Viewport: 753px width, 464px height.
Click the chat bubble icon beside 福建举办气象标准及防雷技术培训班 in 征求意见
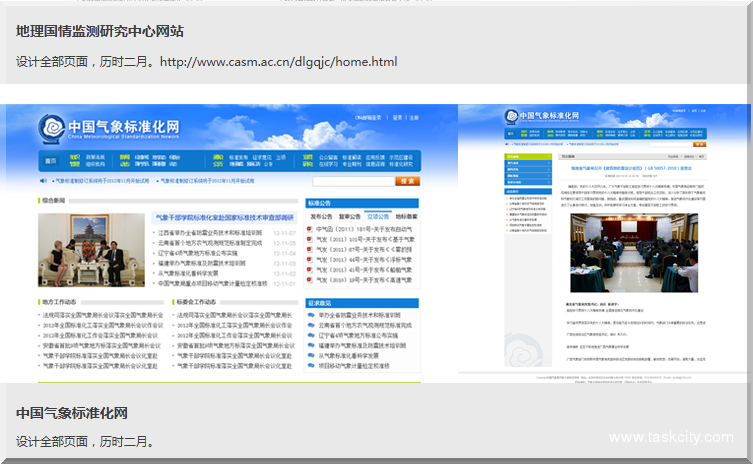[311, 345]
